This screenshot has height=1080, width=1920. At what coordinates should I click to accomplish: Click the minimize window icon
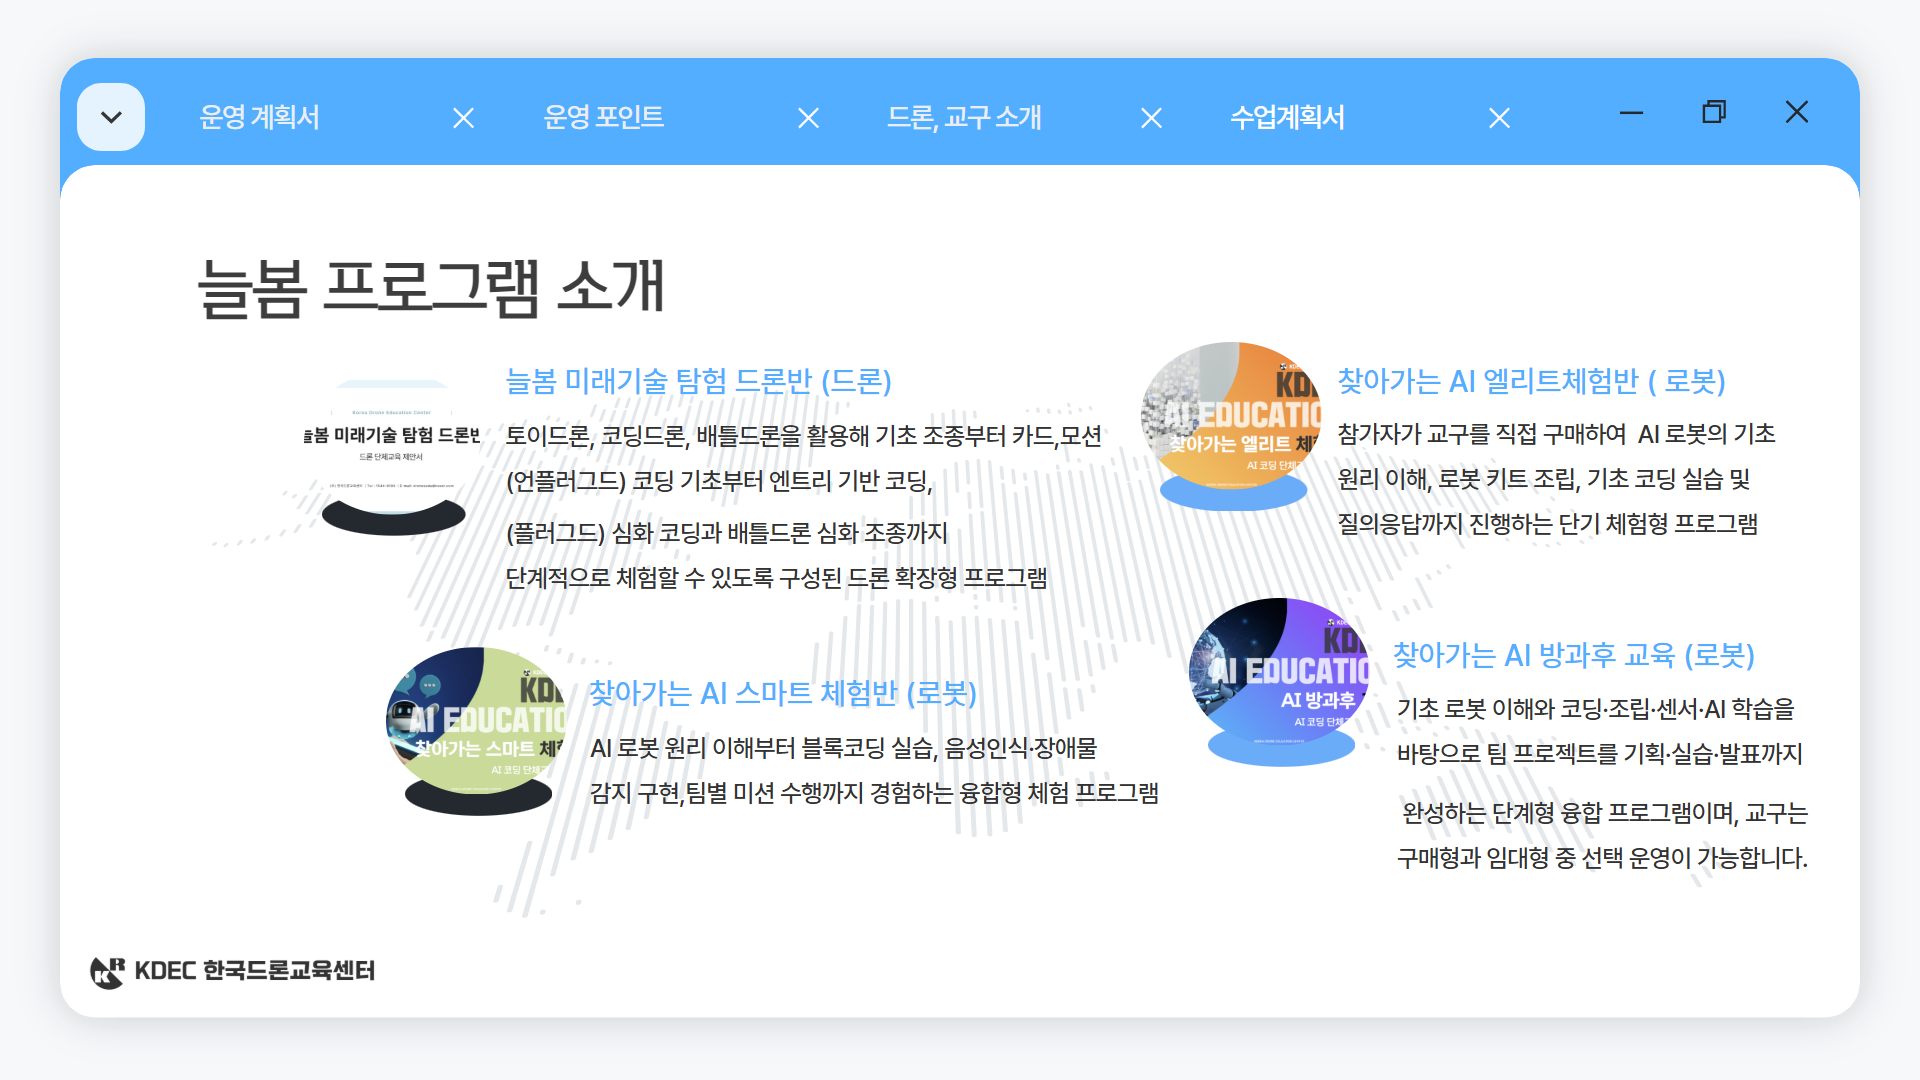click(1631, 113)
